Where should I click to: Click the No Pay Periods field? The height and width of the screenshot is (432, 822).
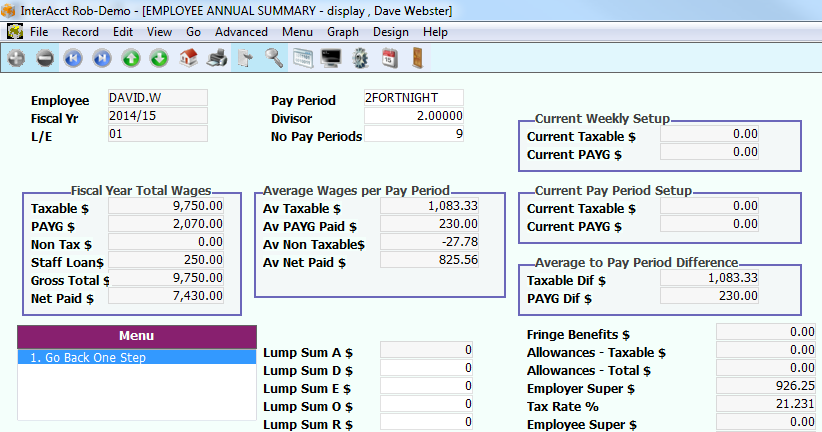pyautogui.click(x=414, y=134)
